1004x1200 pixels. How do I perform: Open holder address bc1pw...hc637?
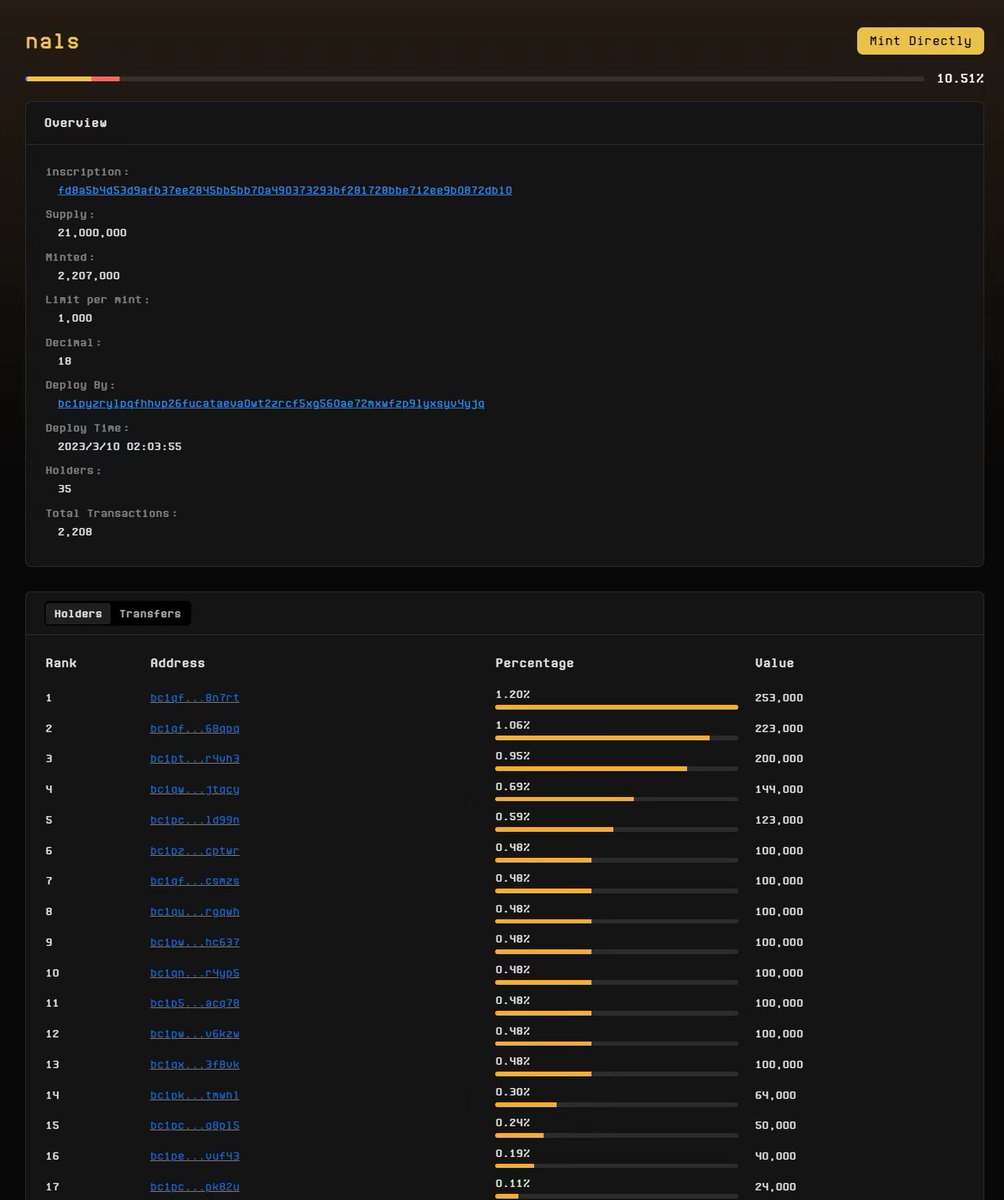(x=195, y=942)
